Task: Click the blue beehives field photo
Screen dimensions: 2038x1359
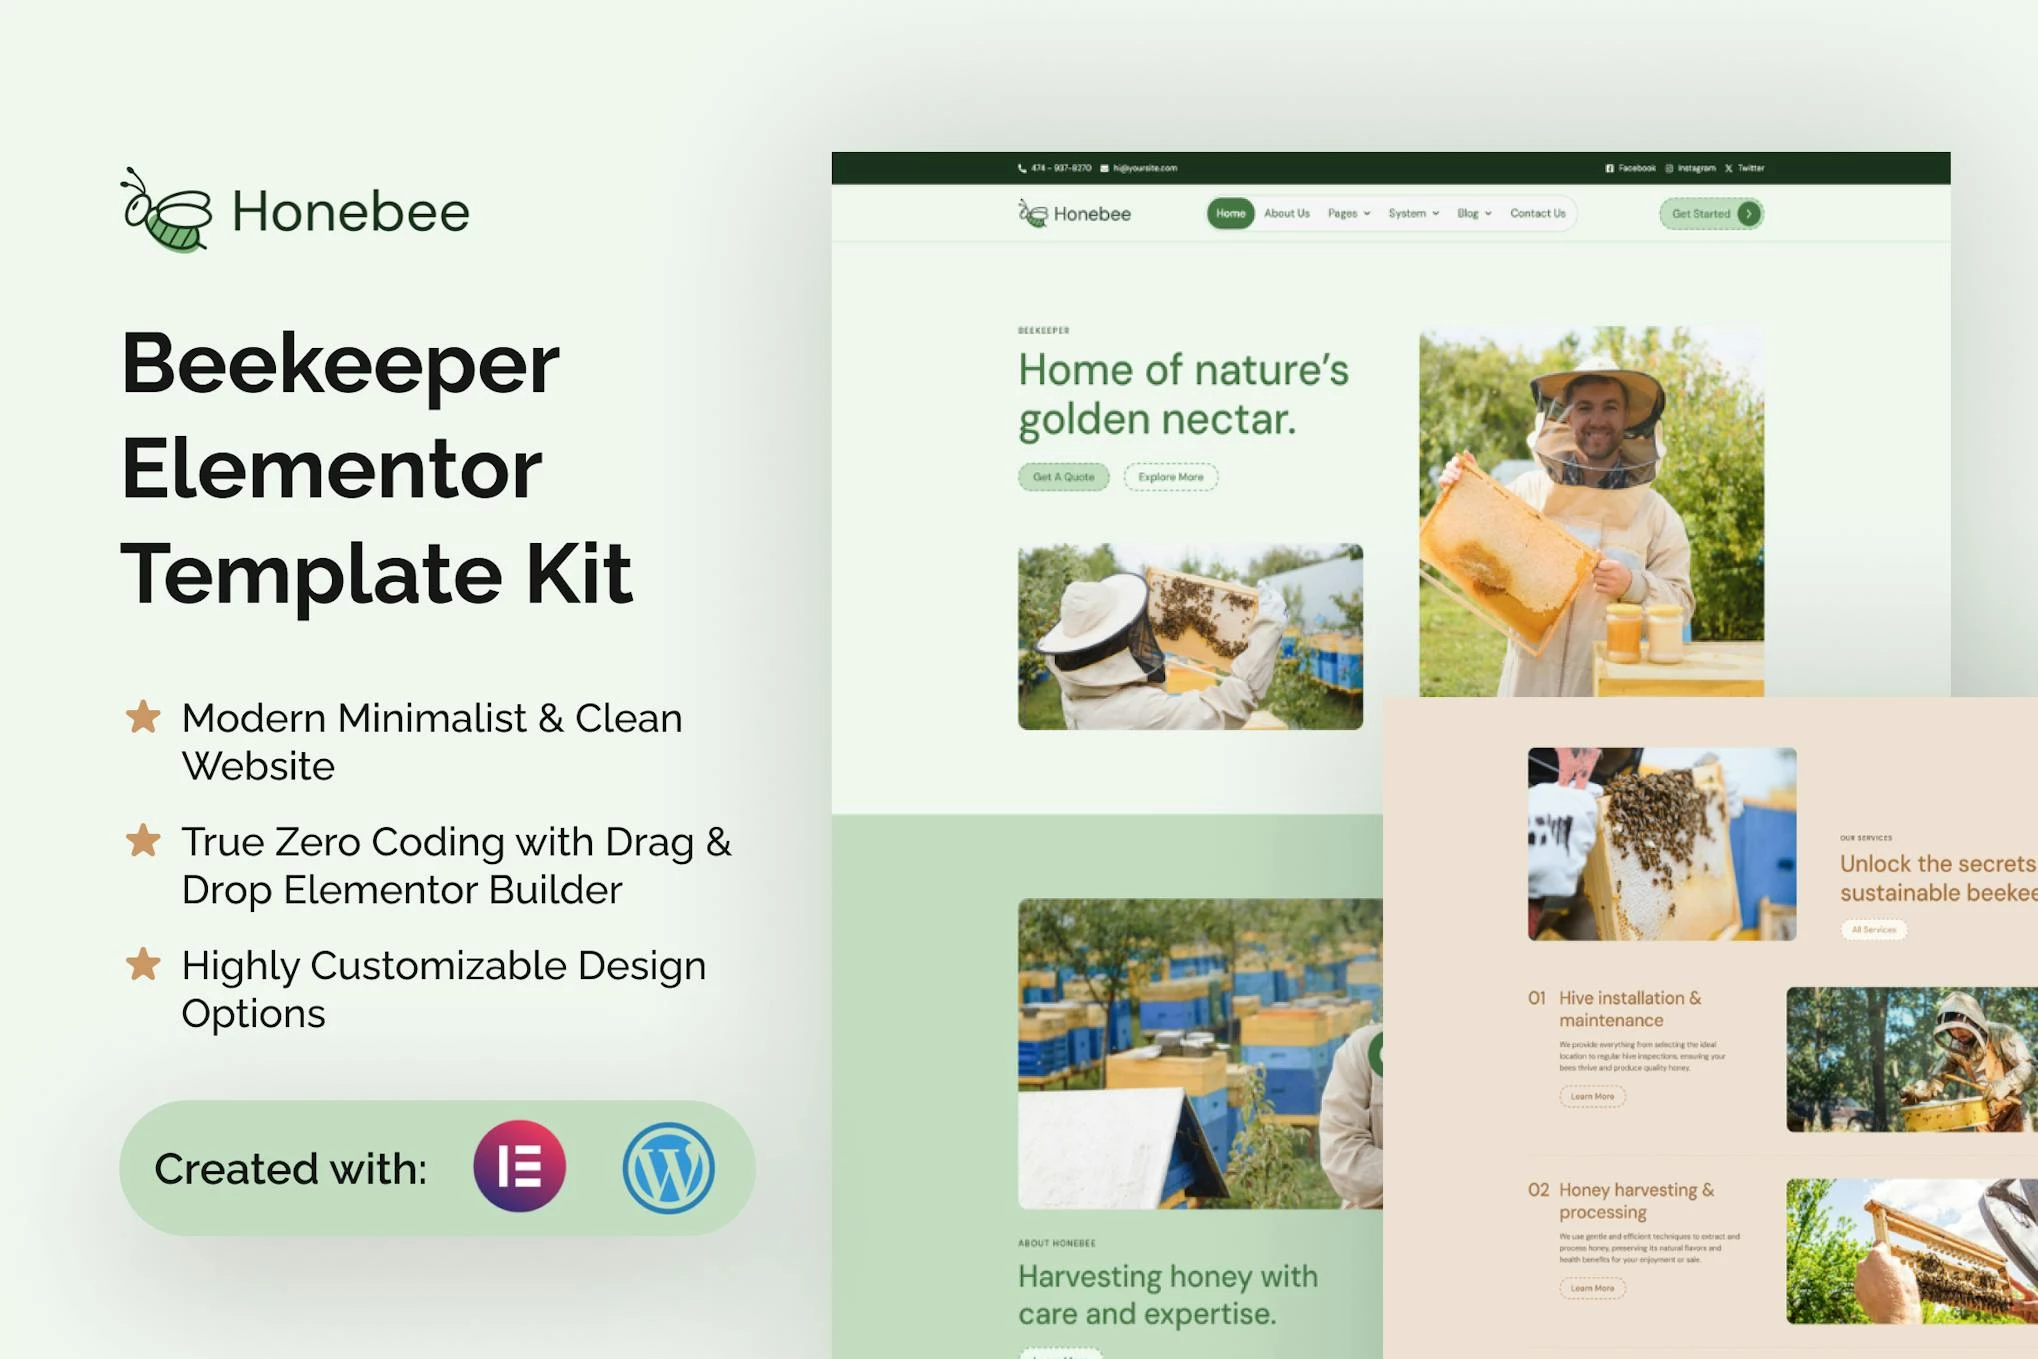Action: [x=1200, y=1053]
